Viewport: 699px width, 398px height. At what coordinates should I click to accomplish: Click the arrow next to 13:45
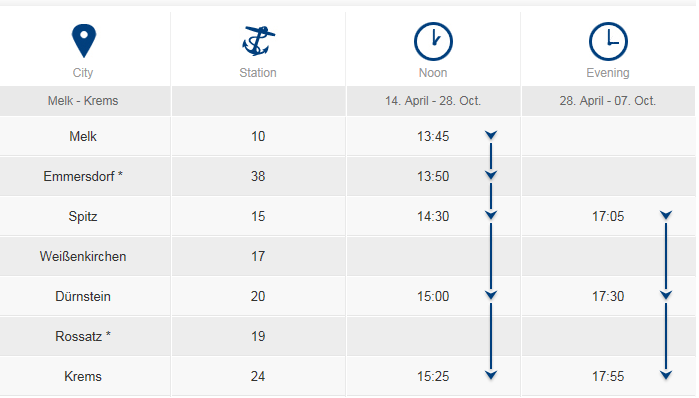(x=491, y=135)
